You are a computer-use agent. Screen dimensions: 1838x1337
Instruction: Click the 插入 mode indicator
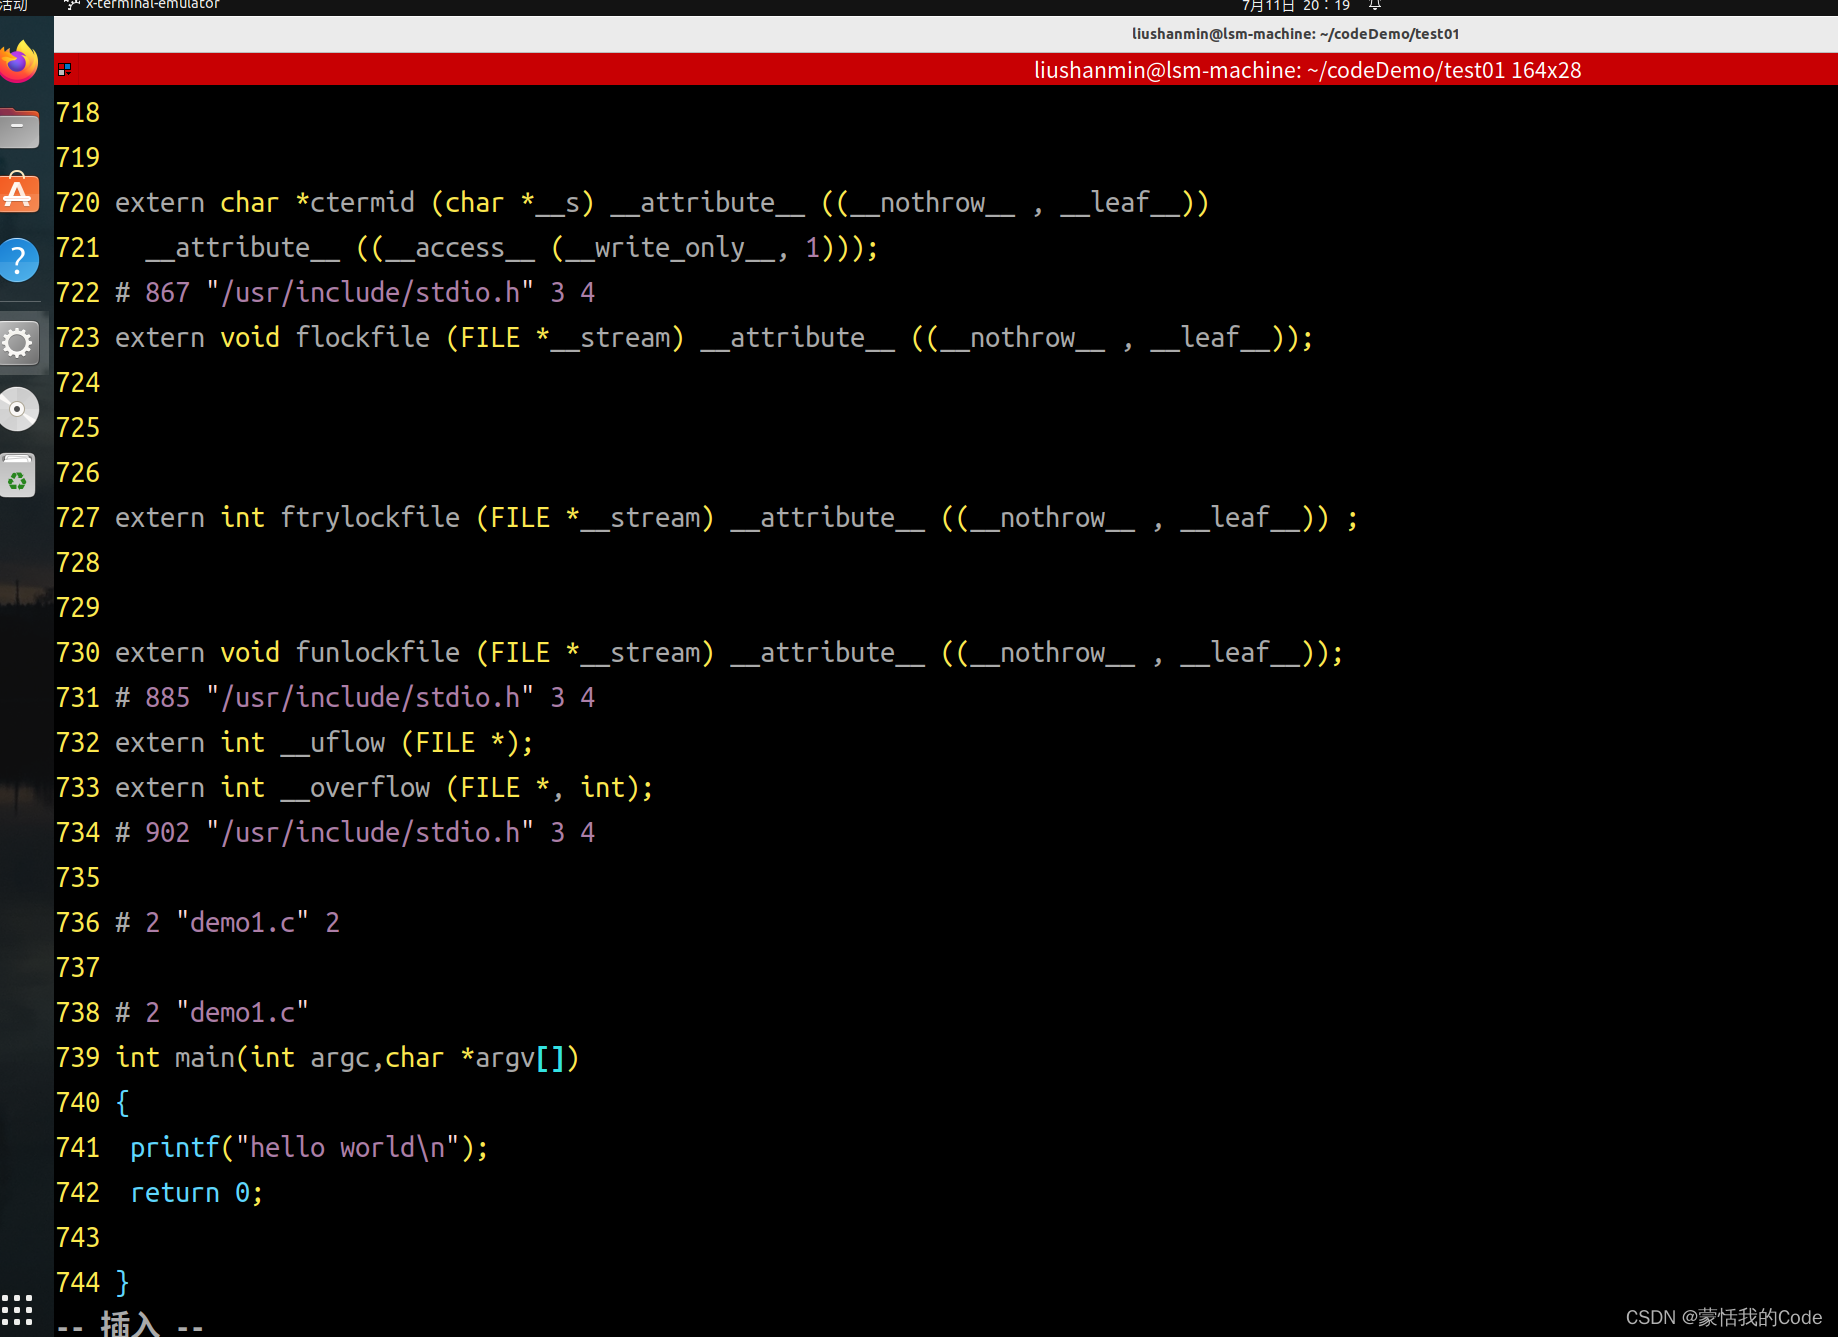[x=130, y=1323]
